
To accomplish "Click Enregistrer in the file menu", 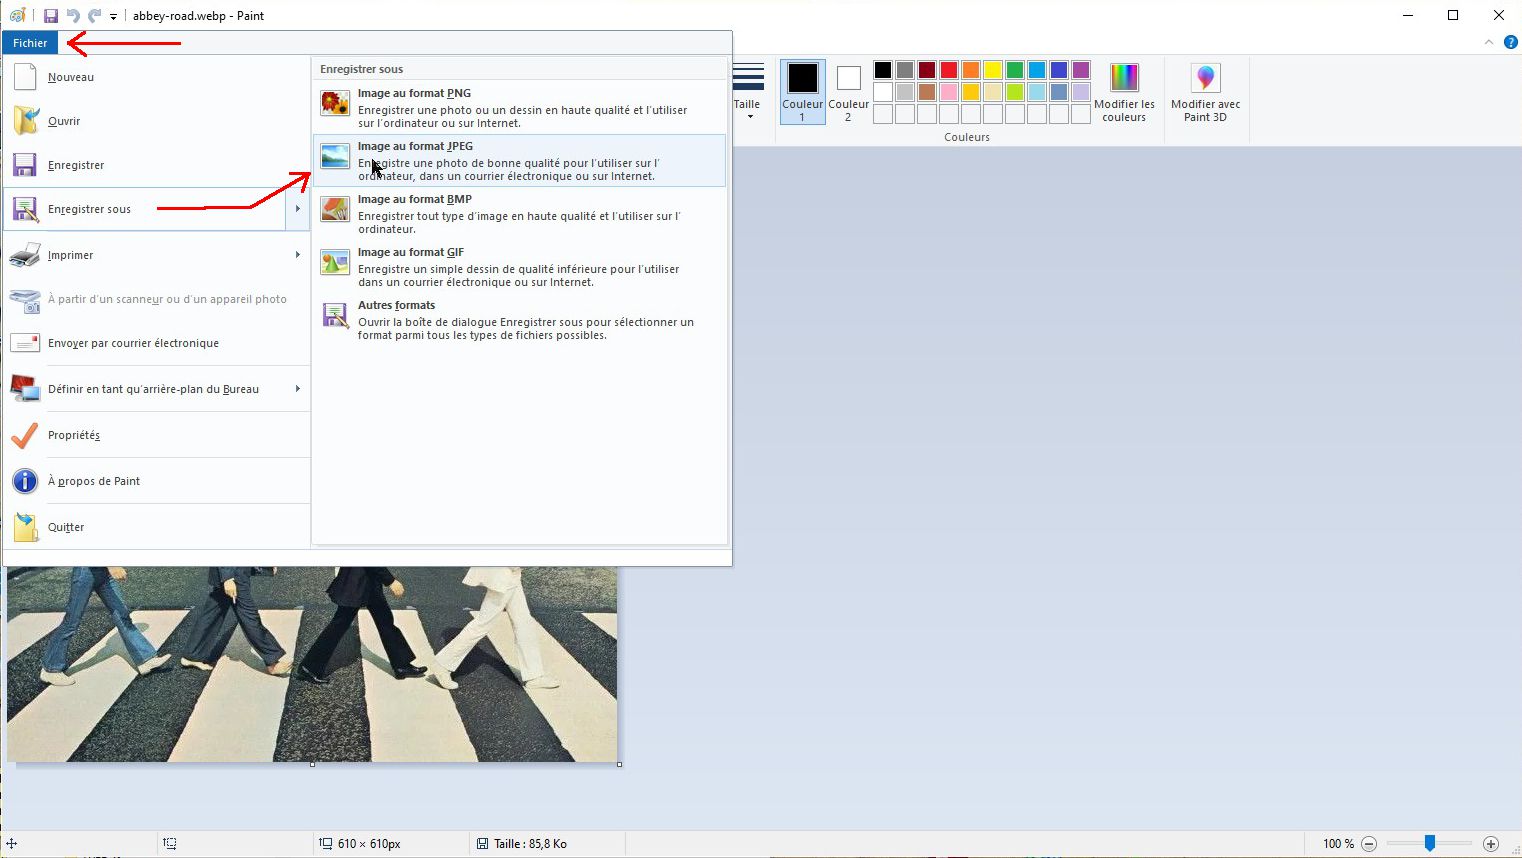I will 157,165.
